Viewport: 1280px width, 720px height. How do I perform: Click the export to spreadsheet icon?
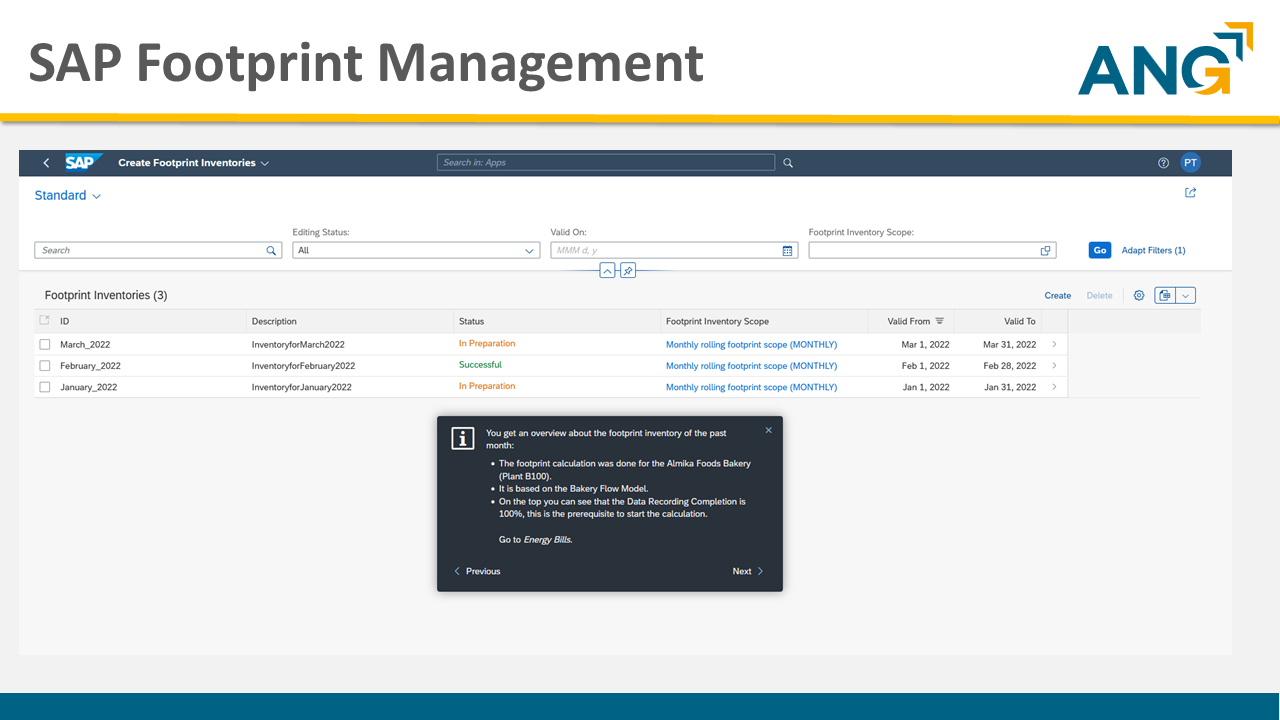click(1165, 295)
